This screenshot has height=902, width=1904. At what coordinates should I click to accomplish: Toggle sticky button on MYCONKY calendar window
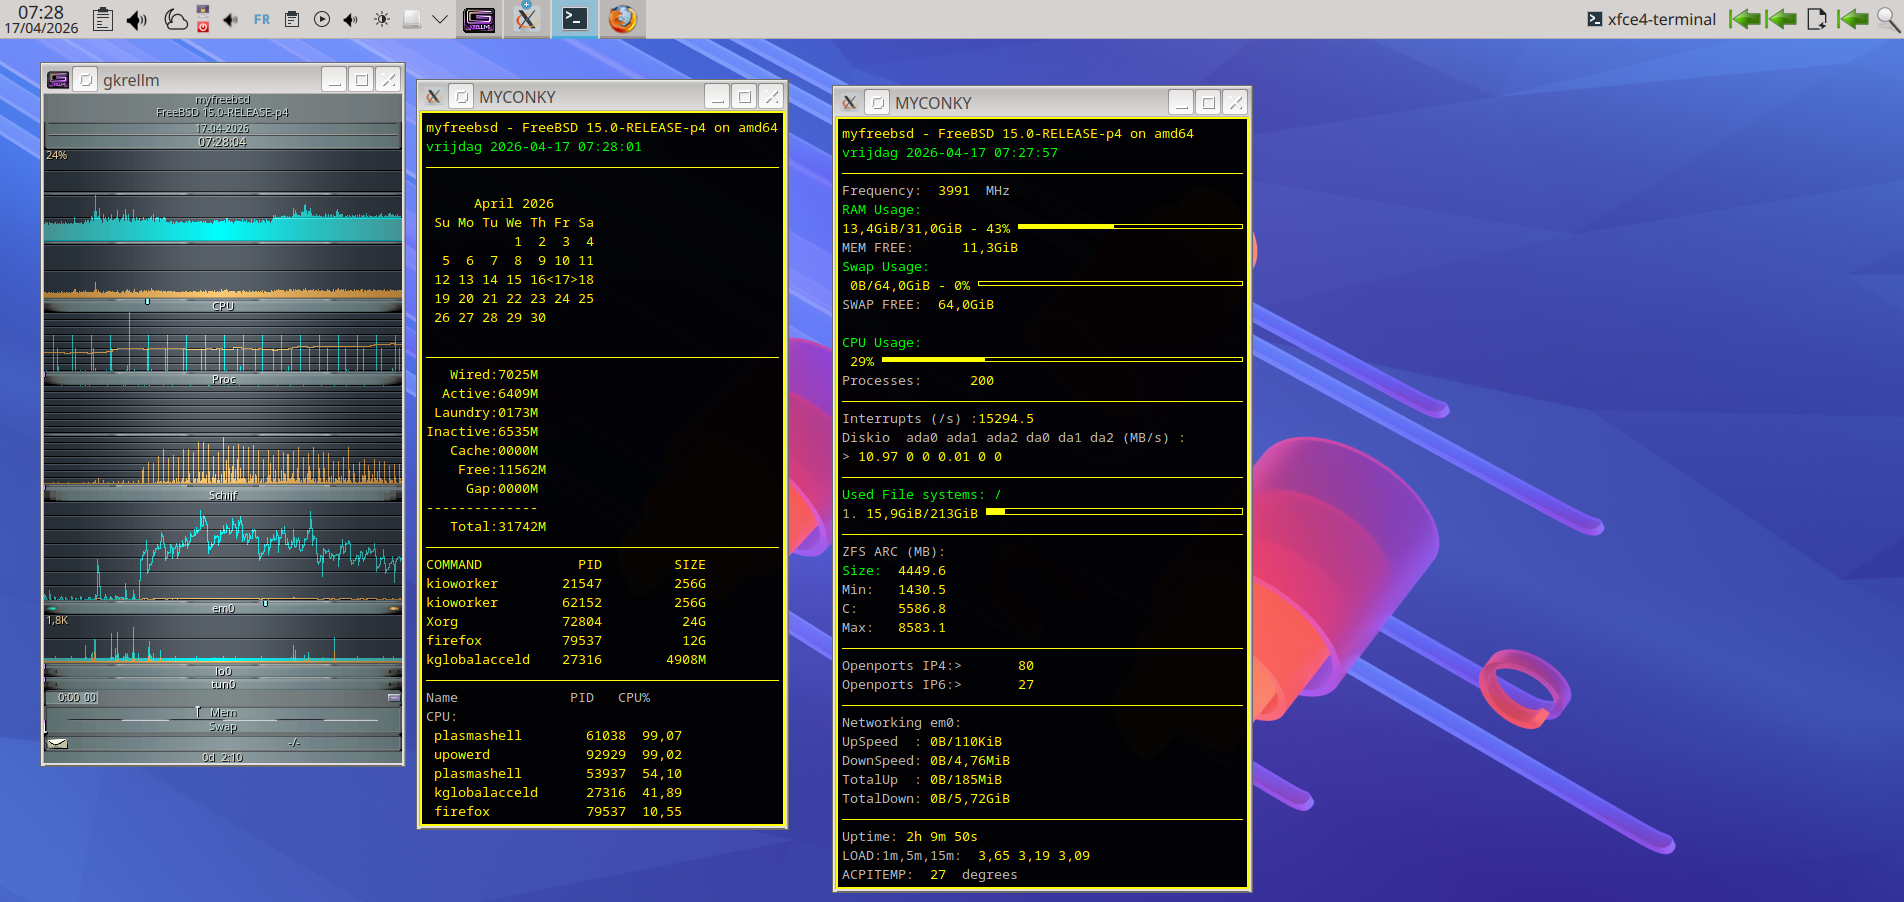461,97
